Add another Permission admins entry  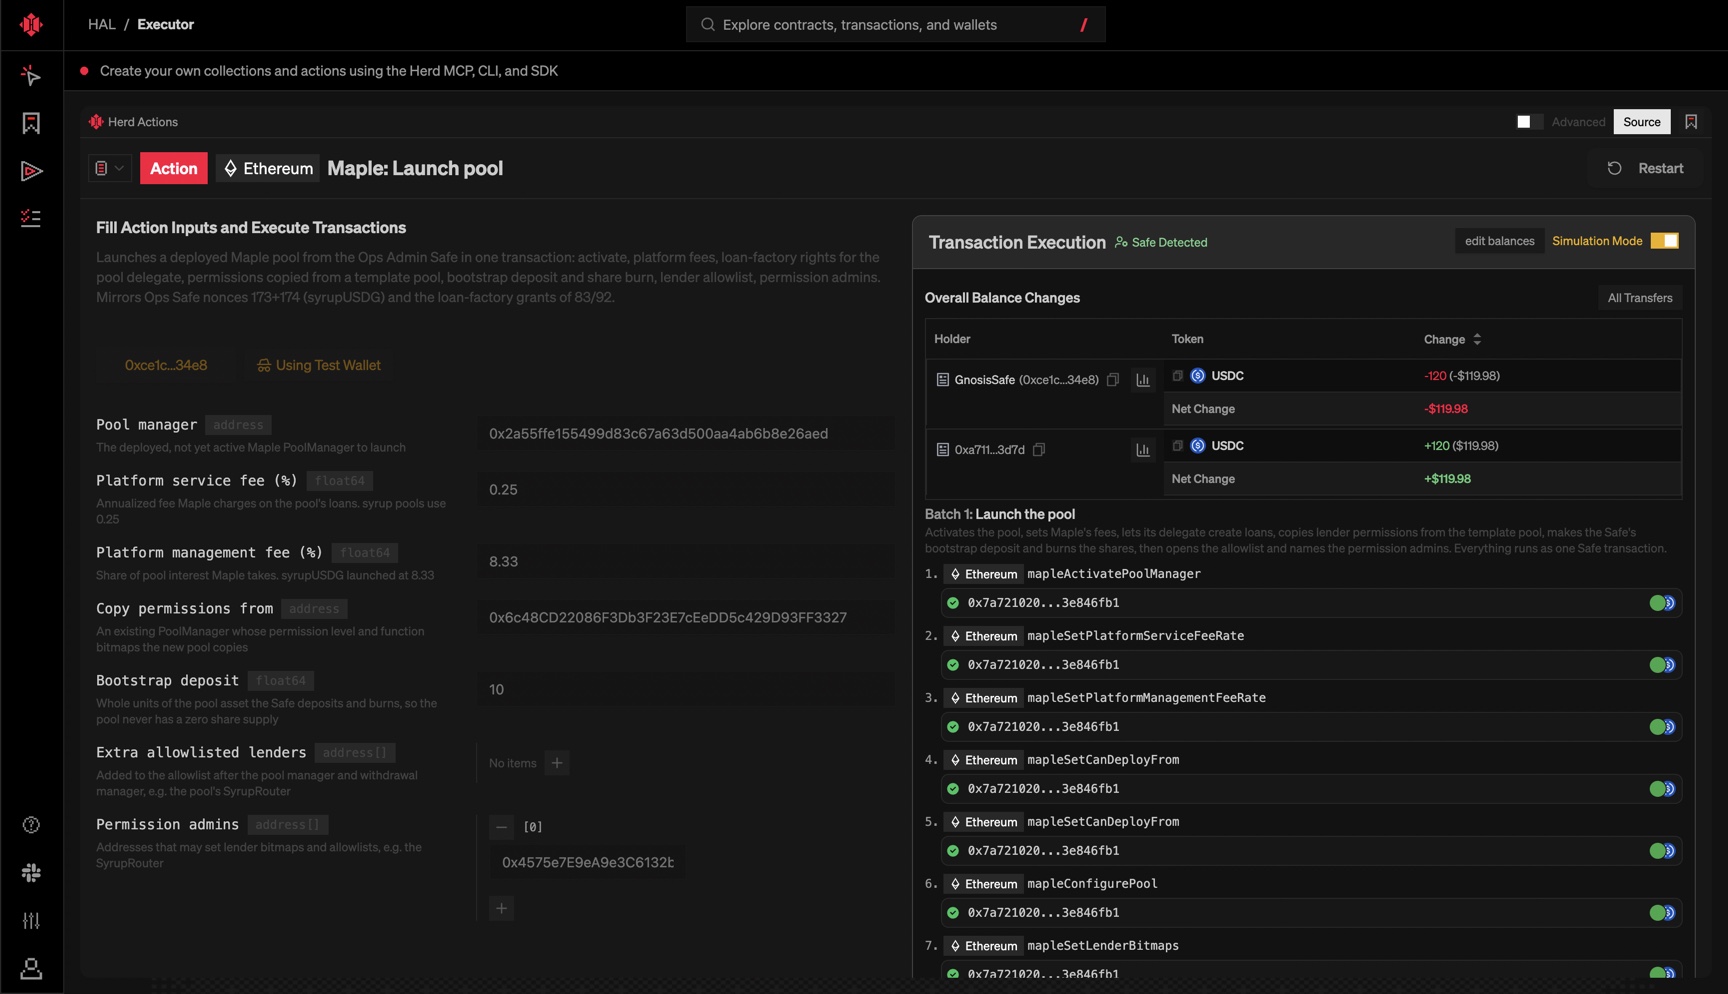[x=501, y=909]
